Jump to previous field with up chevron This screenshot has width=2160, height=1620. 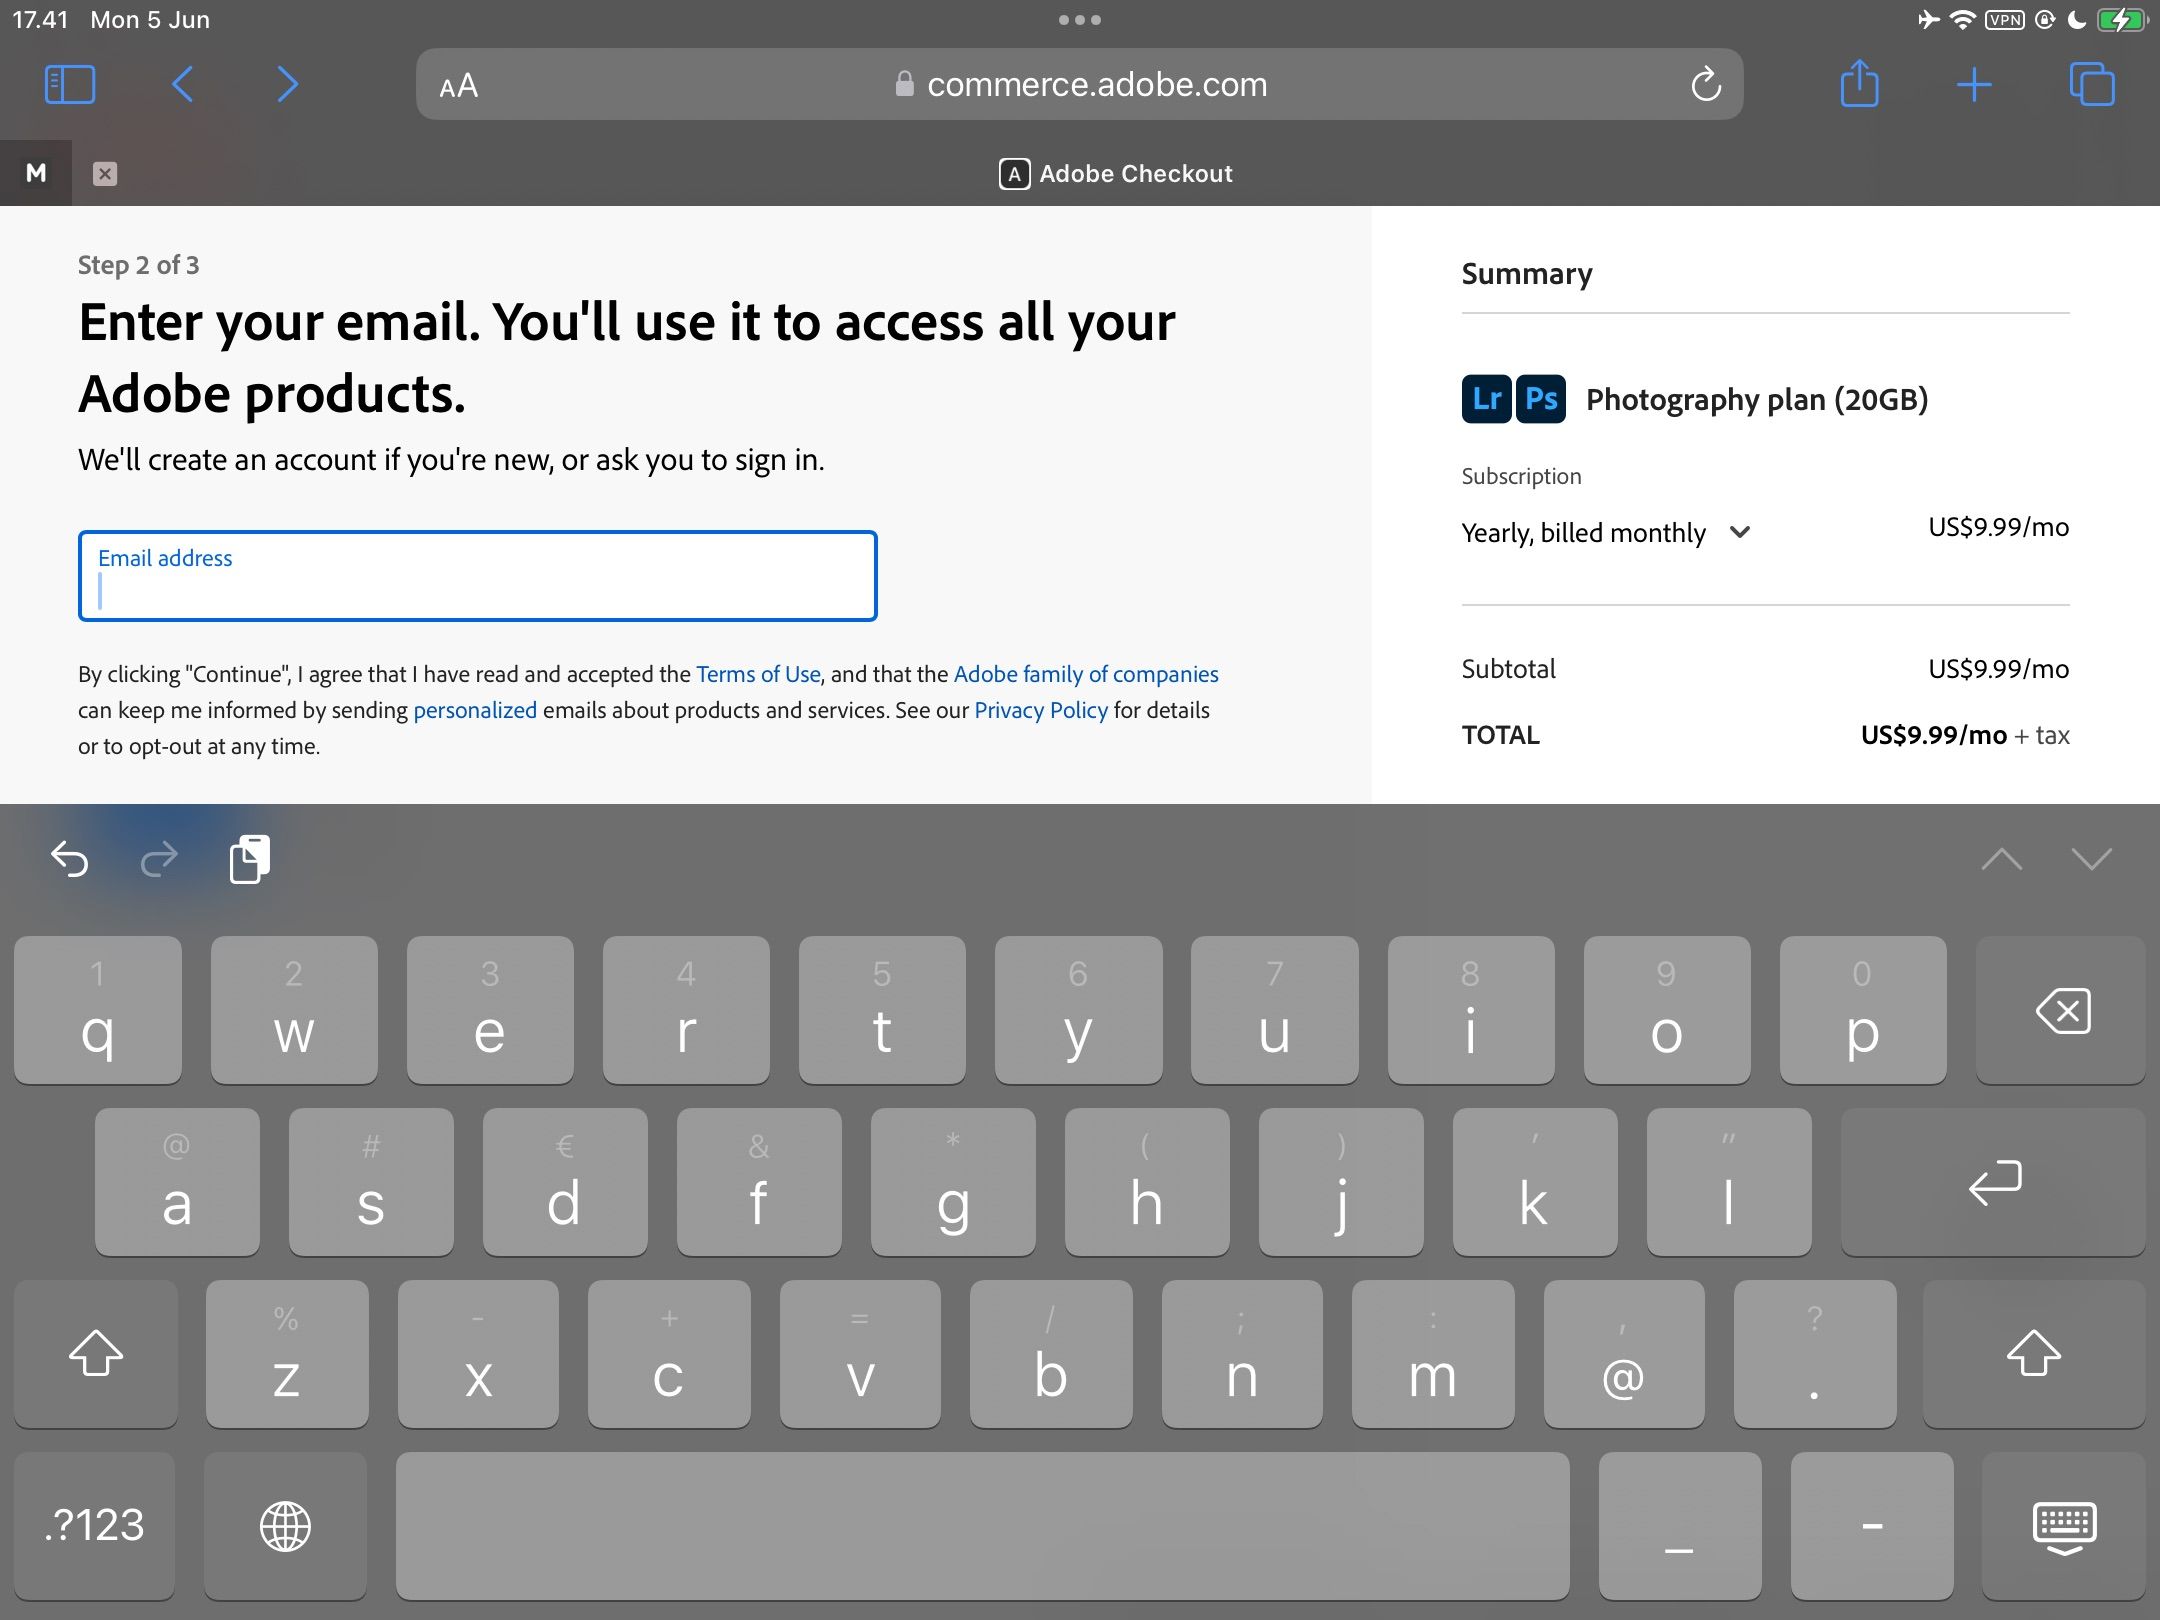point(2002,859)
